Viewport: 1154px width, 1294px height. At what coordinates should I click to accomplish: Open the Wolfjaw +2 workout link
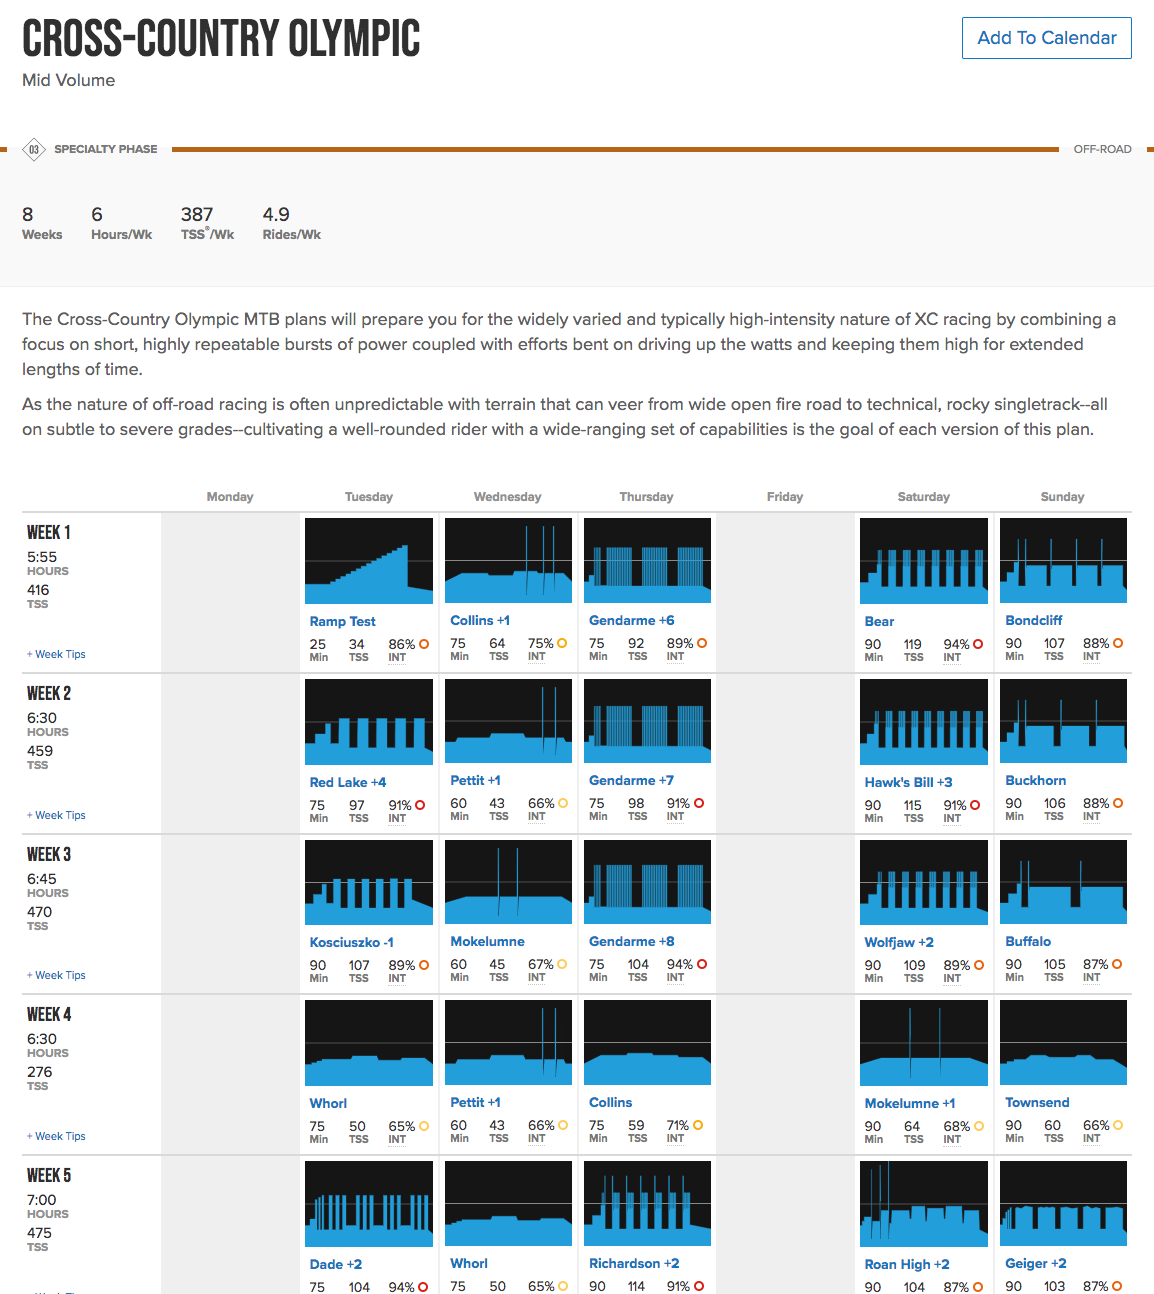tap(899, 942)
